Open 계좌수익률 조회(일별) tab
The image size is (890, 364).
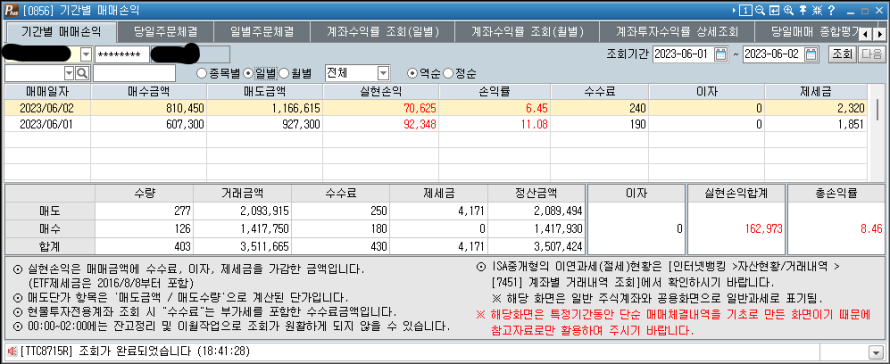383,31
